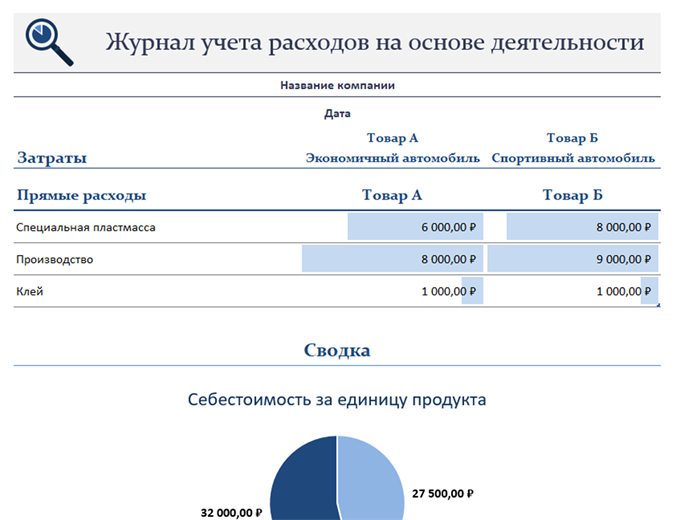
Task: Select the title 'Журнал учета расходов на основе деятельности'
Action: (375, 43)
